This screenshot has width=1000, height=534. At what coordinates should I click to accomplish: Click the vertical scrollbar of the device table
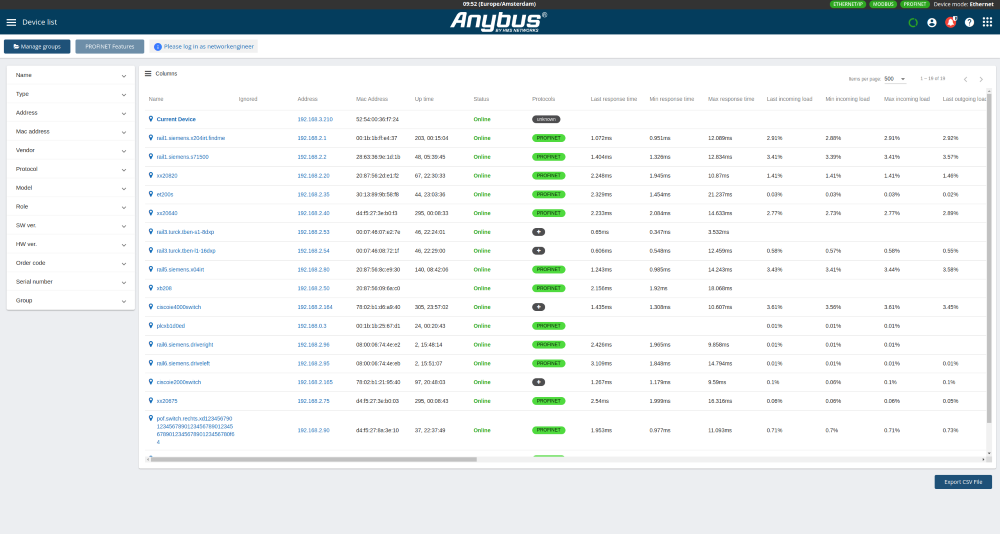989,258
